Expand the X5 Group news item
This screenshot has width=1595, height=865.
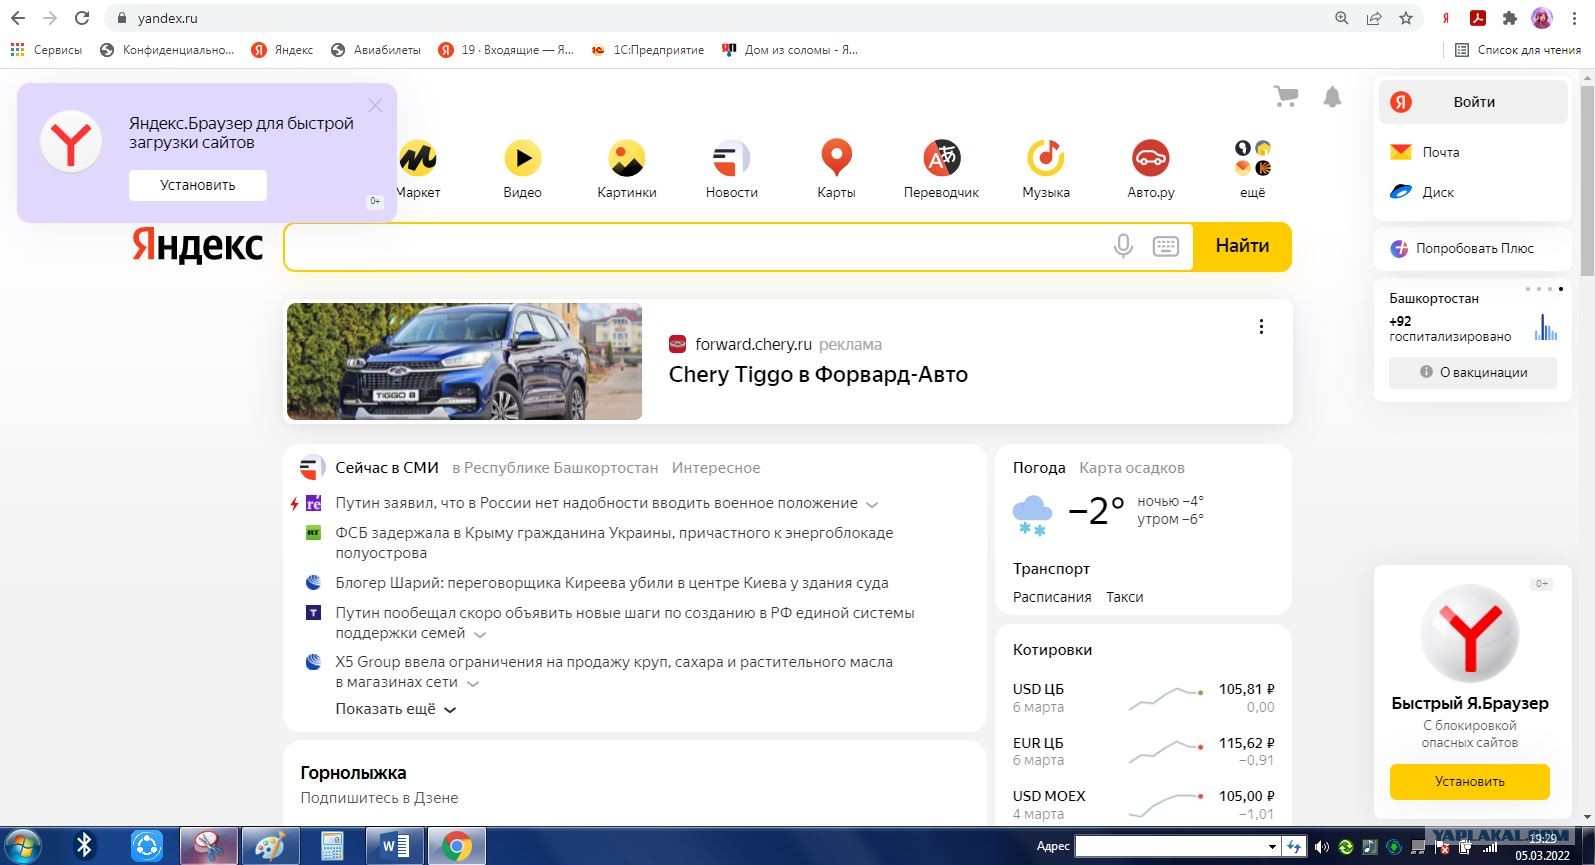pyautogui.click(x=473, y=684)
